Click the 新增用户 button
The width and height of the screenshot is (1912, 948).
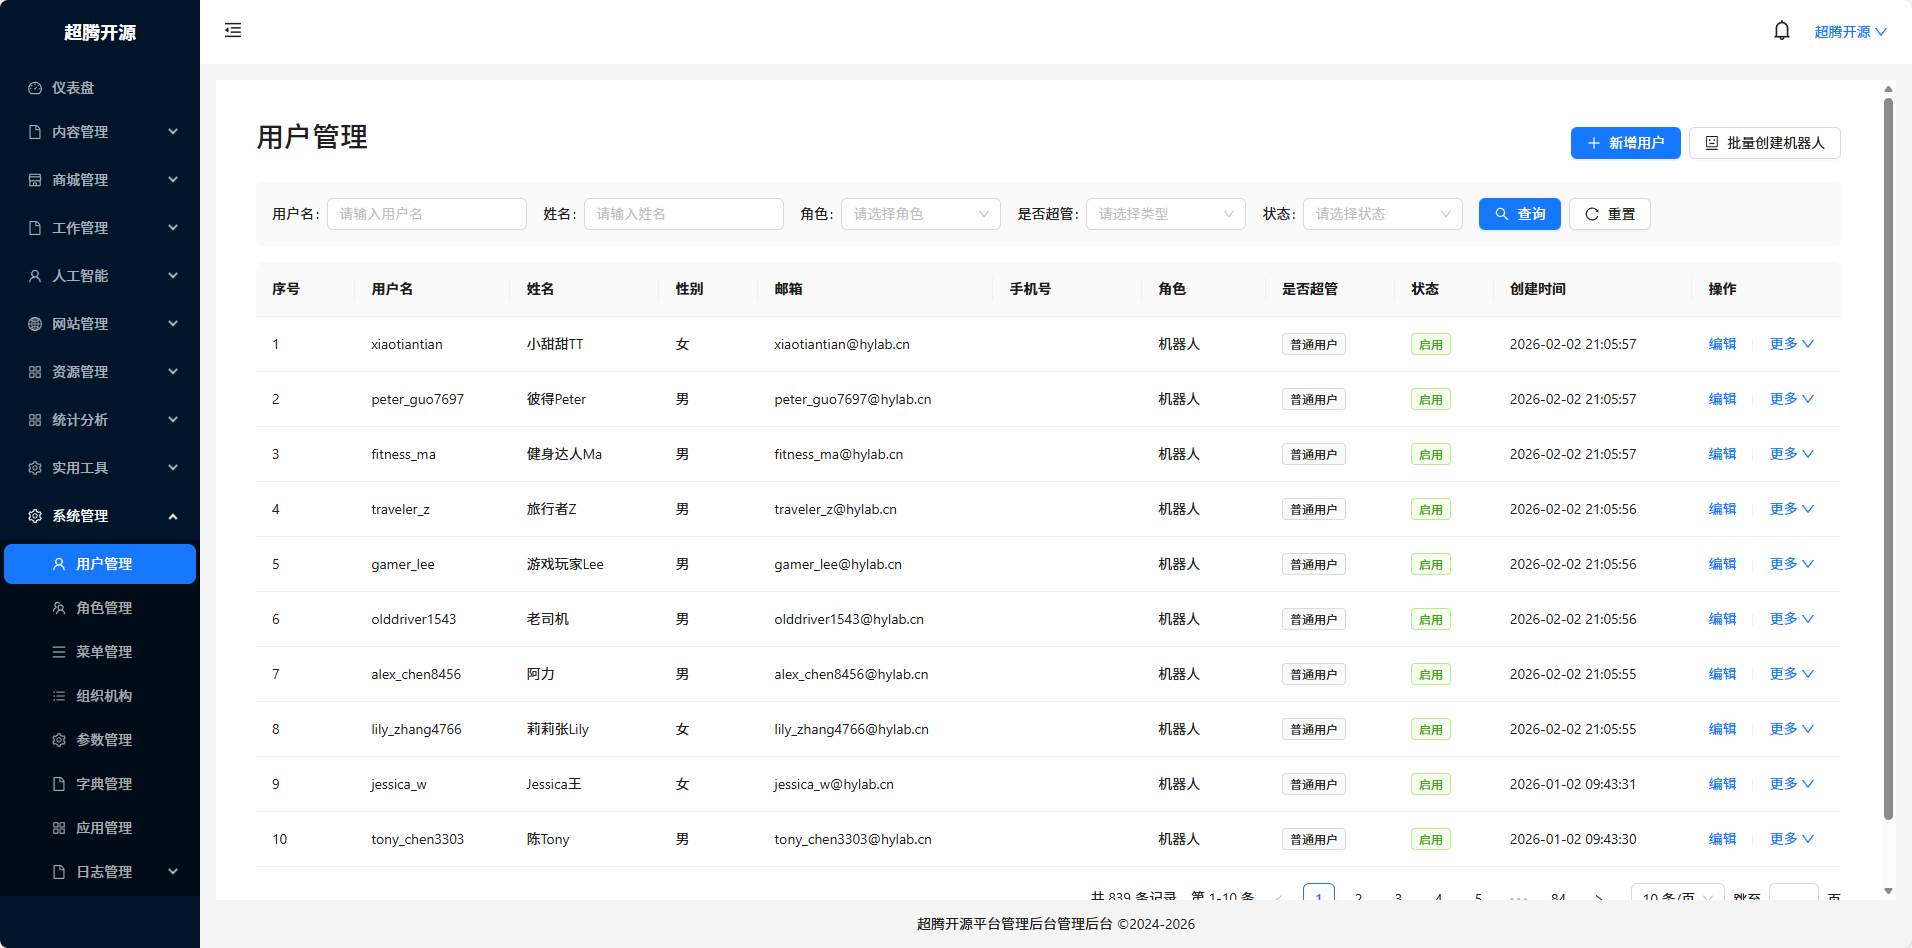point(1625,142)
